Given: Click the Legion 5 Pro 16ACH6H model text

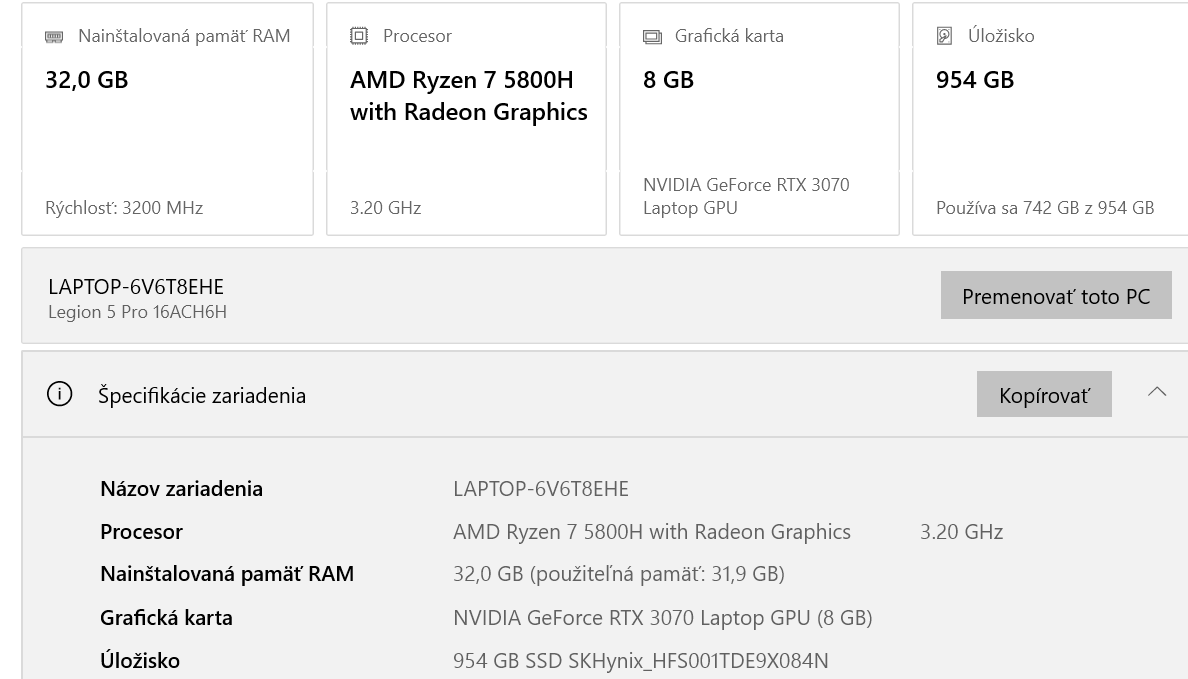Looking at the screenshot, I should [137, 312].
